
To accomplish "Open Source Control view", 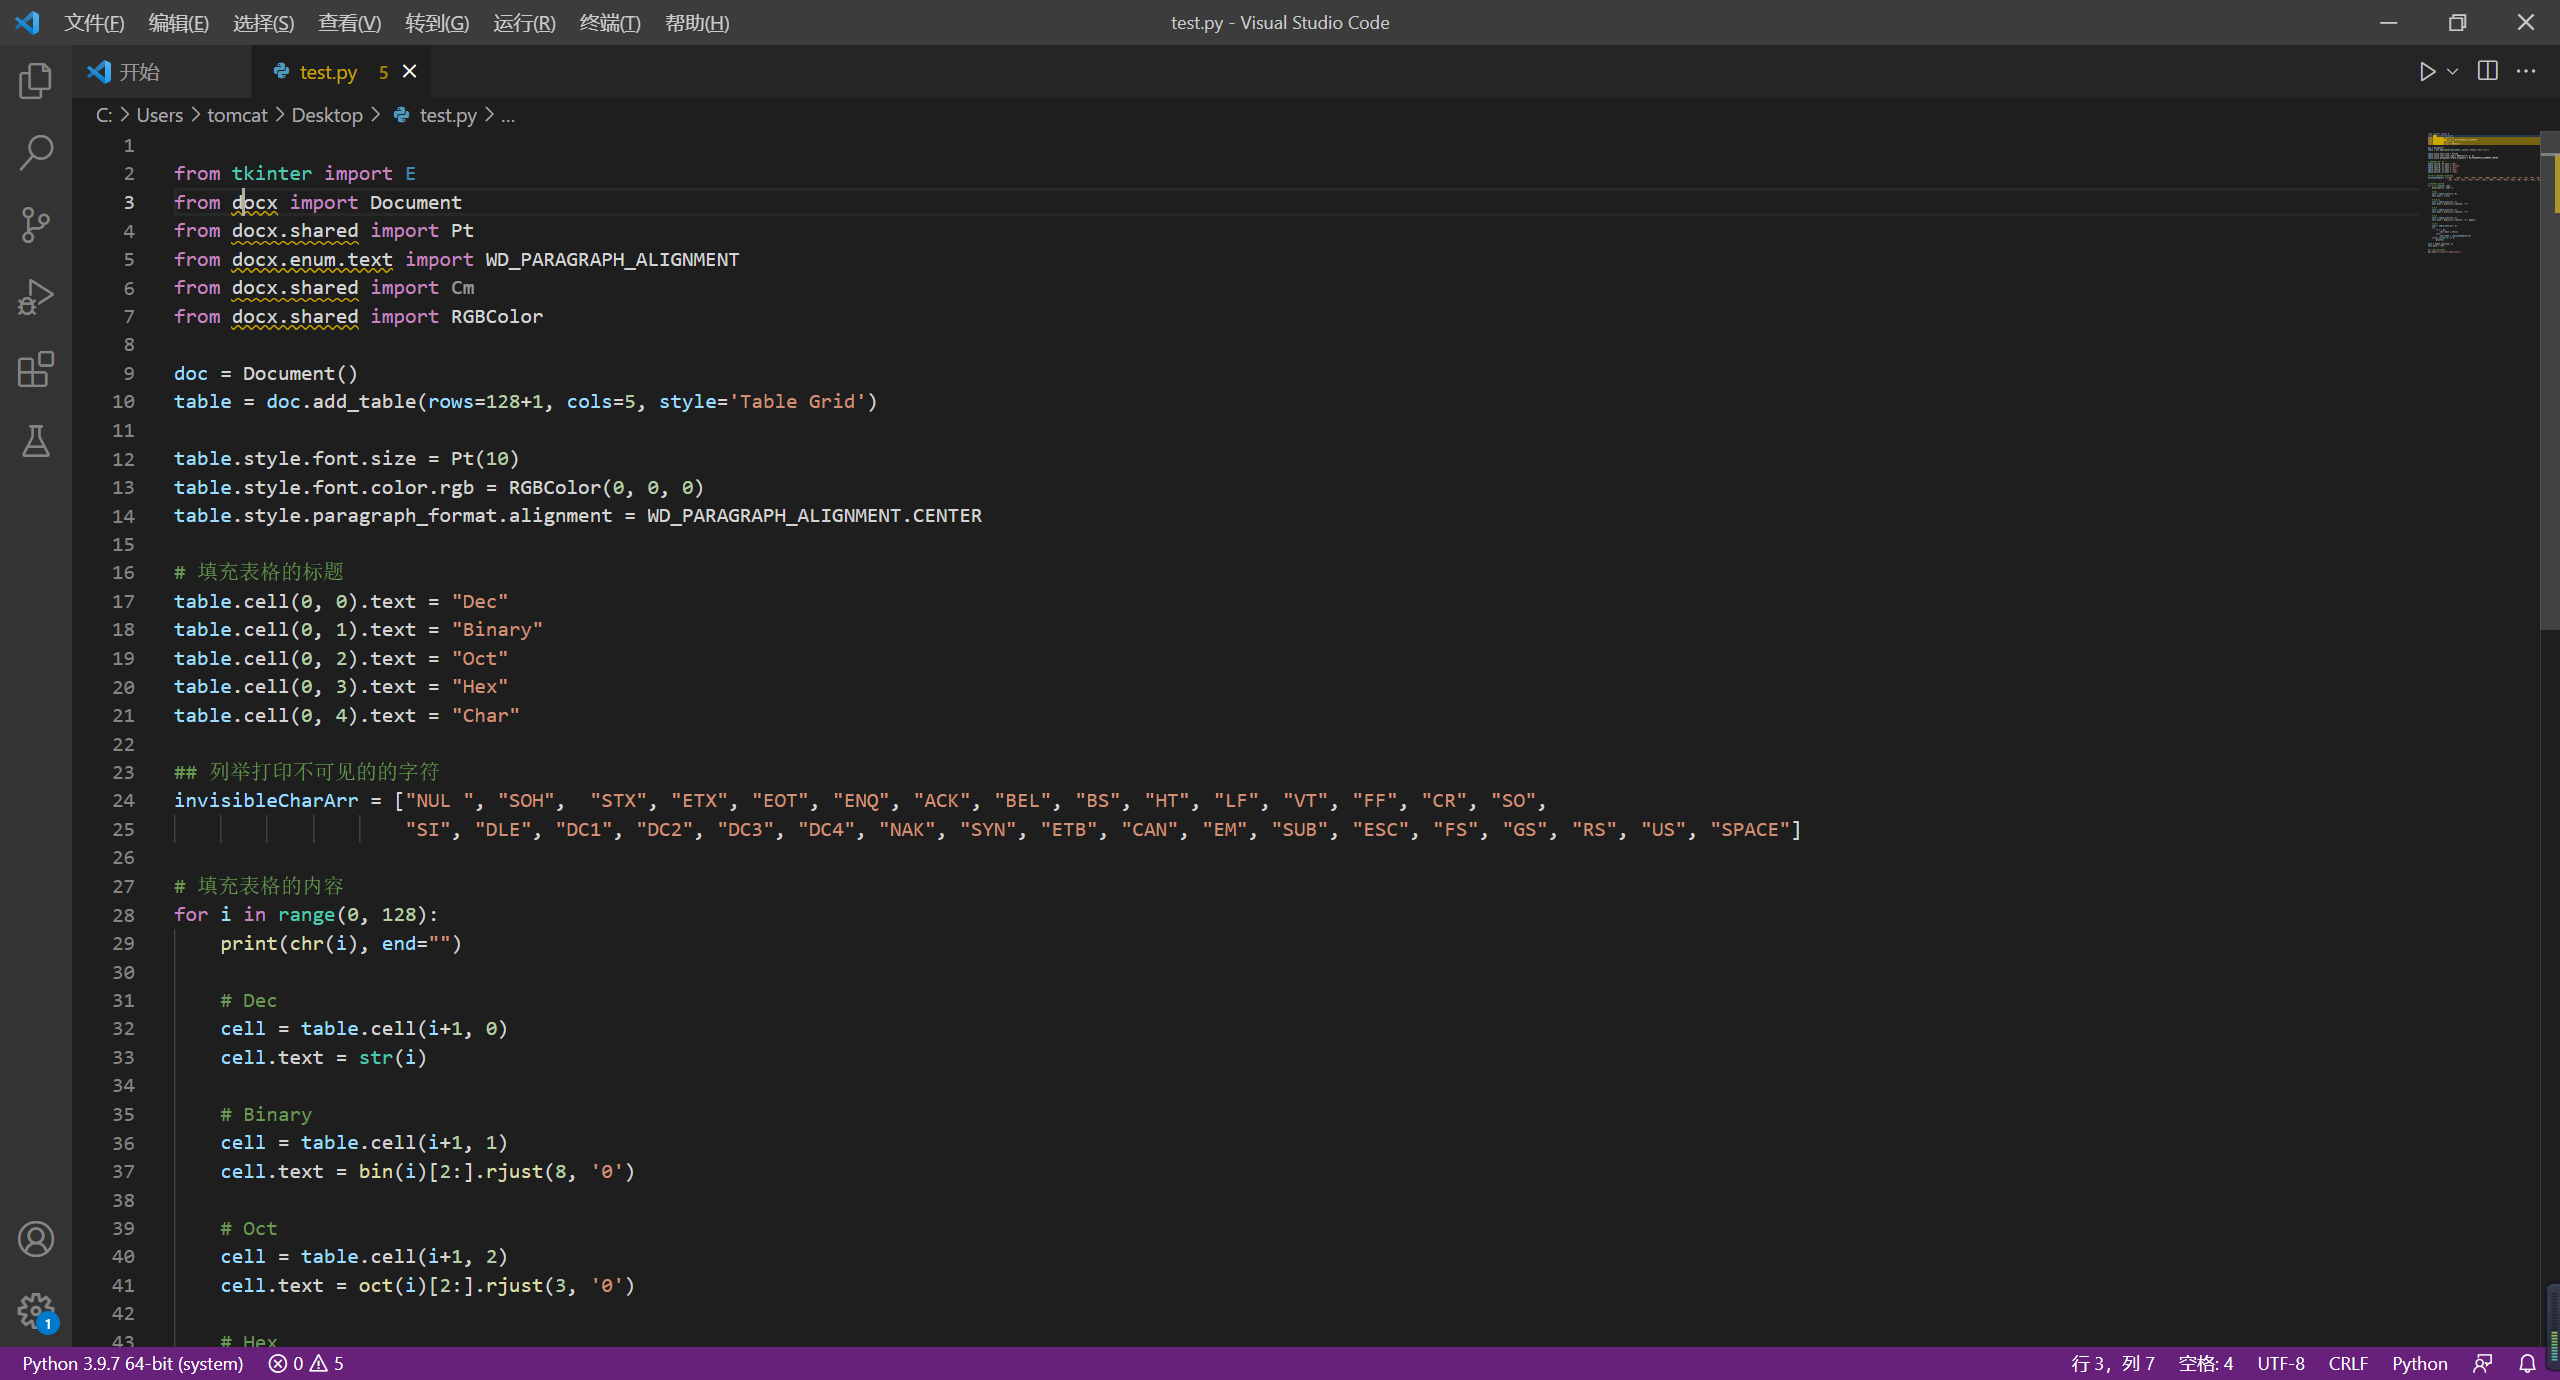I will coord(36,225).
